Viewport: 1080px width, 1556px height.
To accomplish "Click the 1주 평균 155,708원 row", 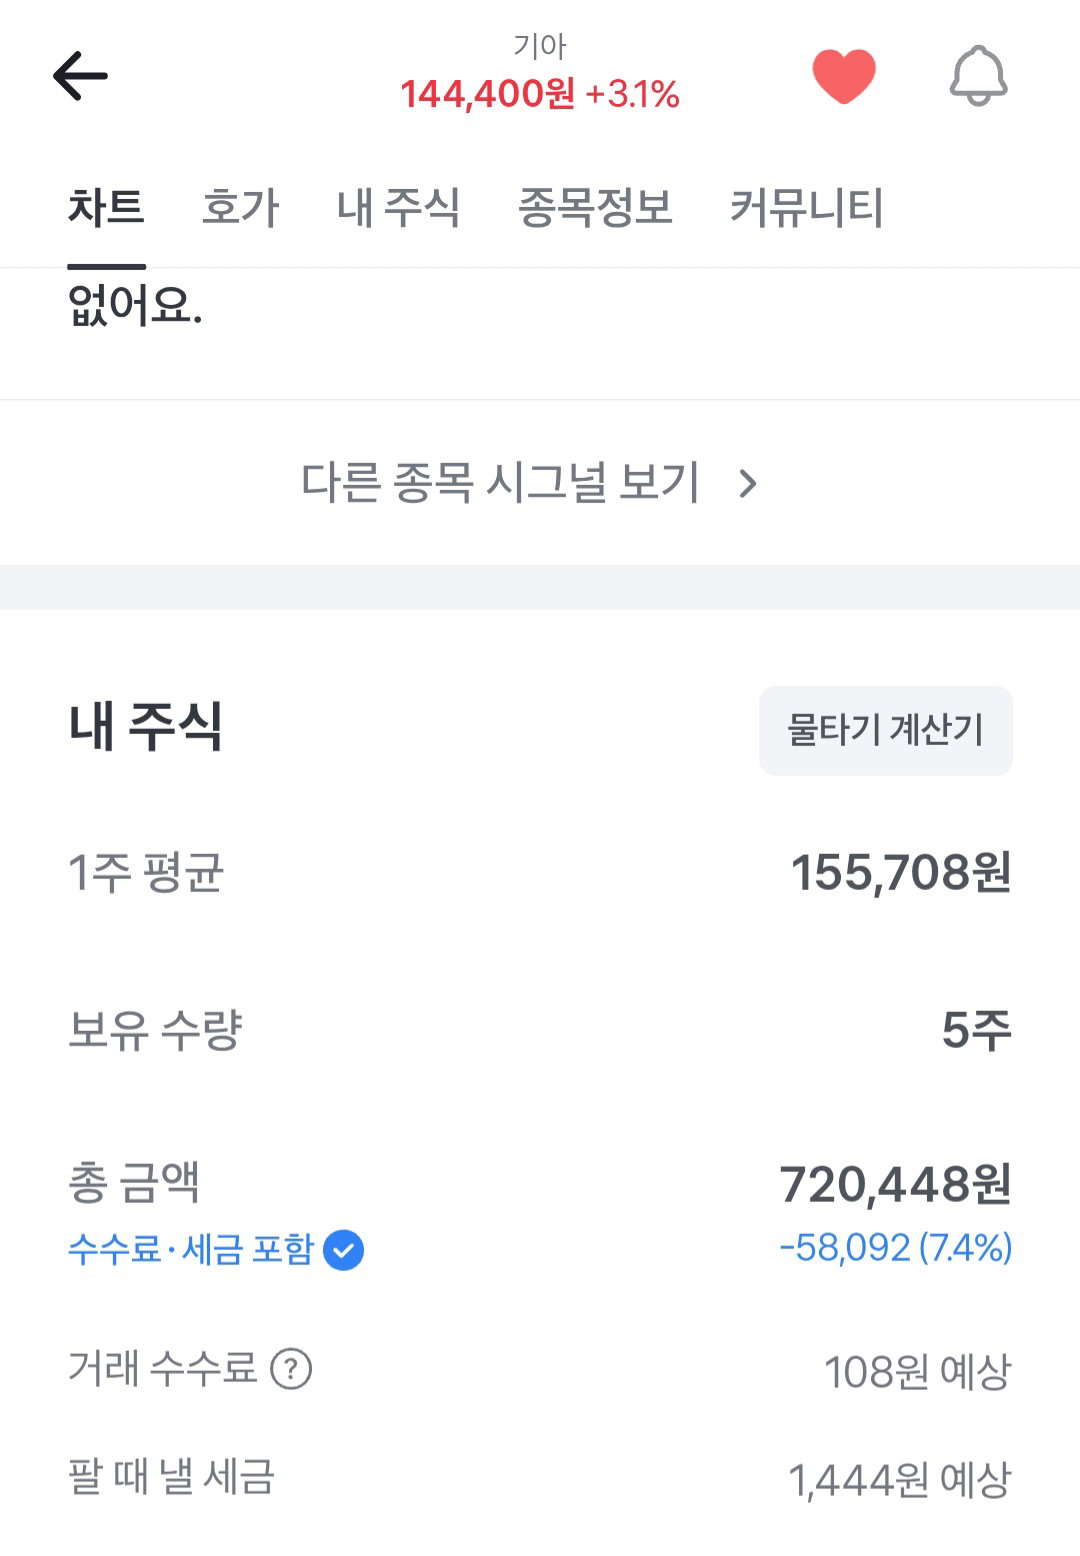I will pyautogui.click(x=540, y=872).
